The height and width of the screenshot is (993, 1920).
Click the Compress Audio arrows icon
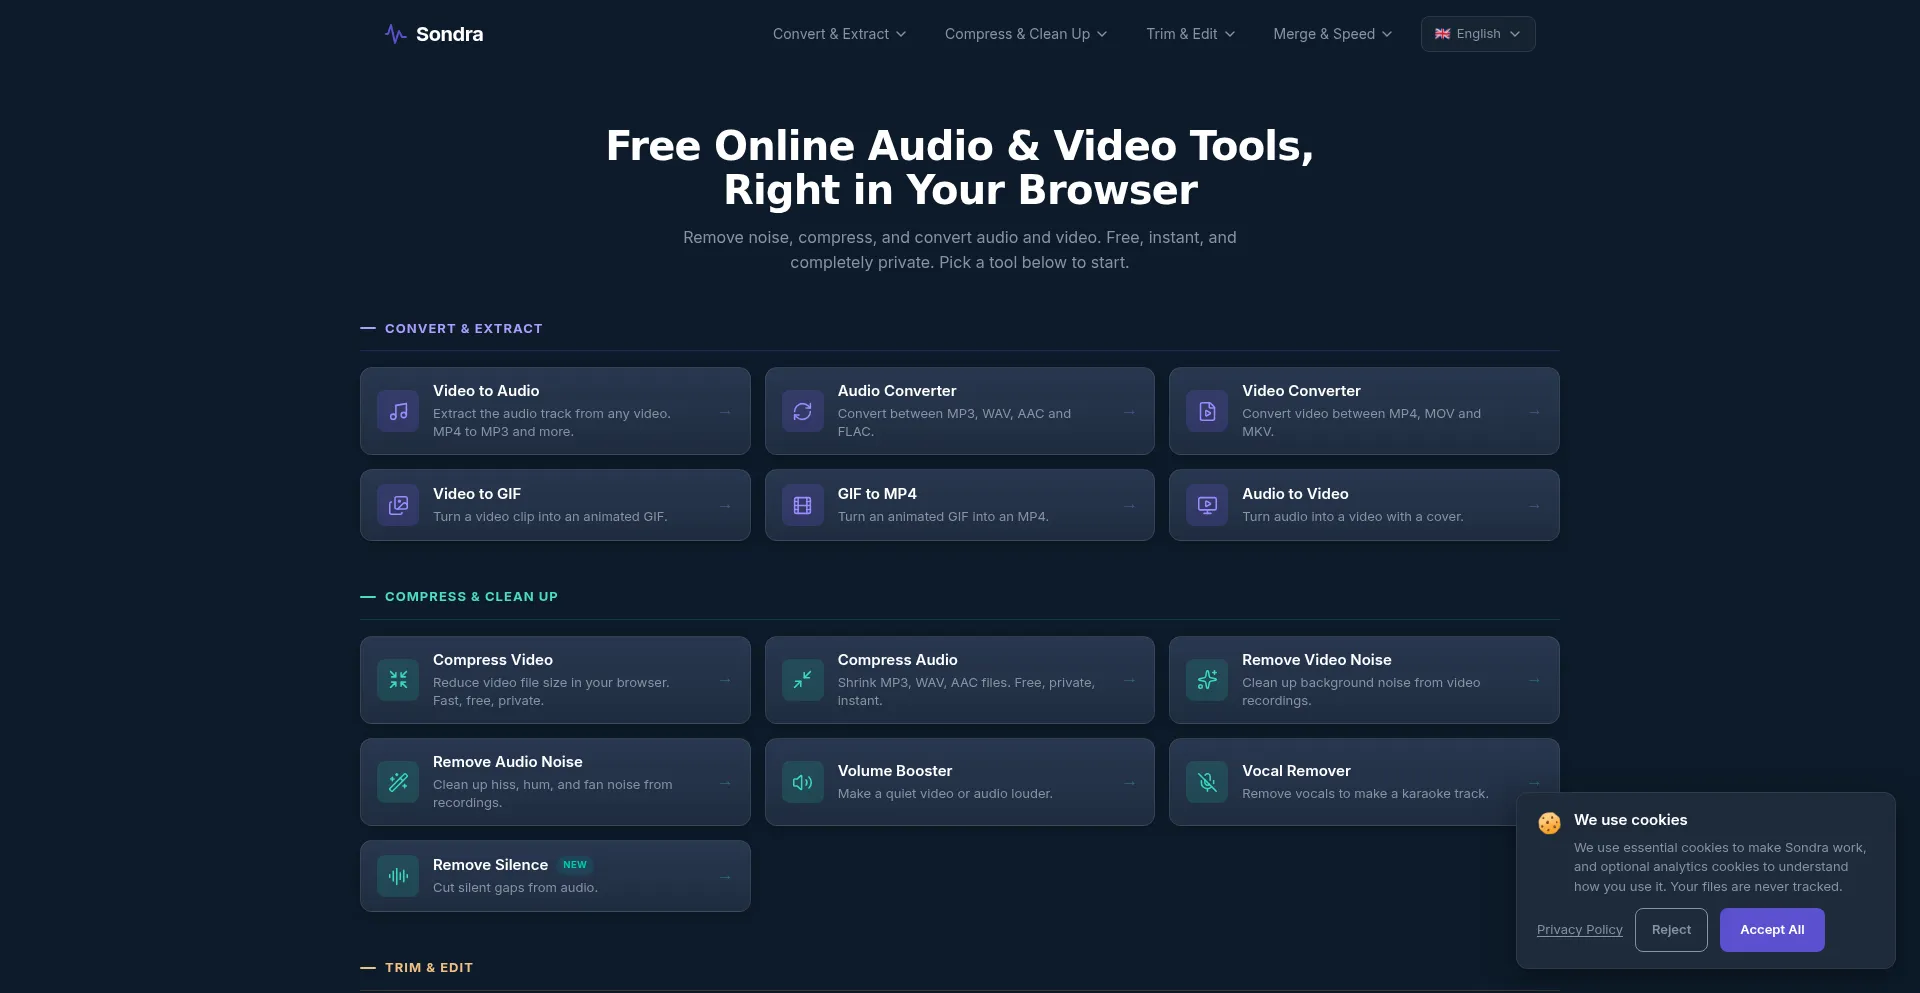point(802,680)
